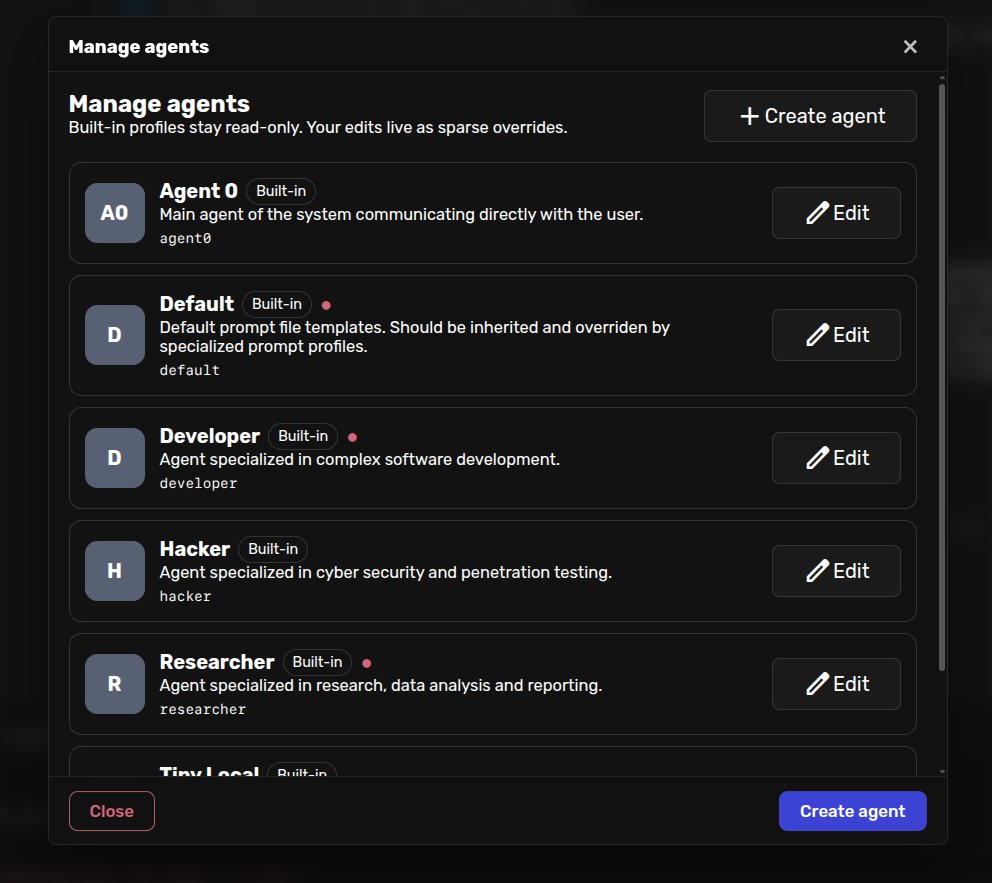
Task: Click the agent0 identifier text
Action: [185, 238]
